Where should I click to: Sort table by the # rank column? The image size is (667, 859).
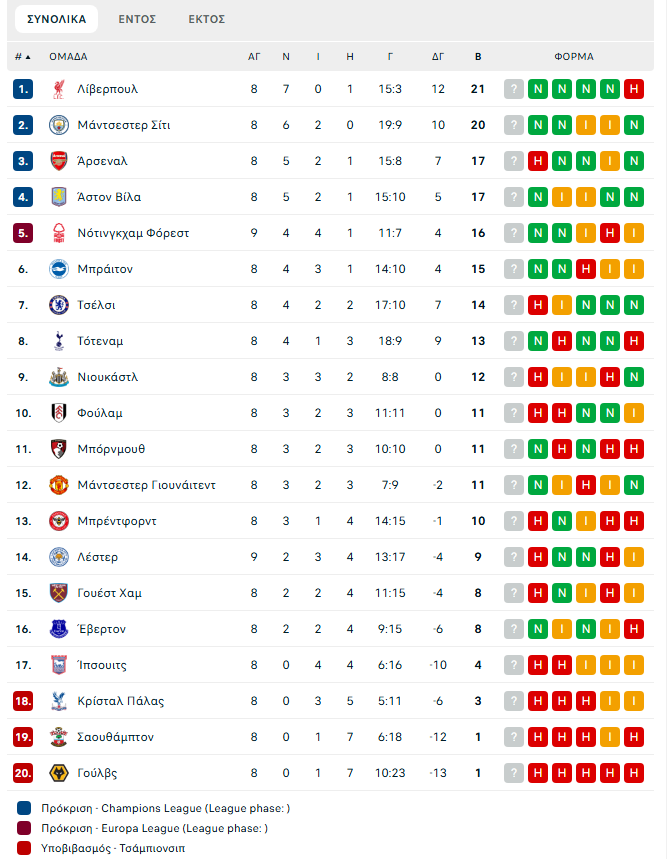[22, 56]
